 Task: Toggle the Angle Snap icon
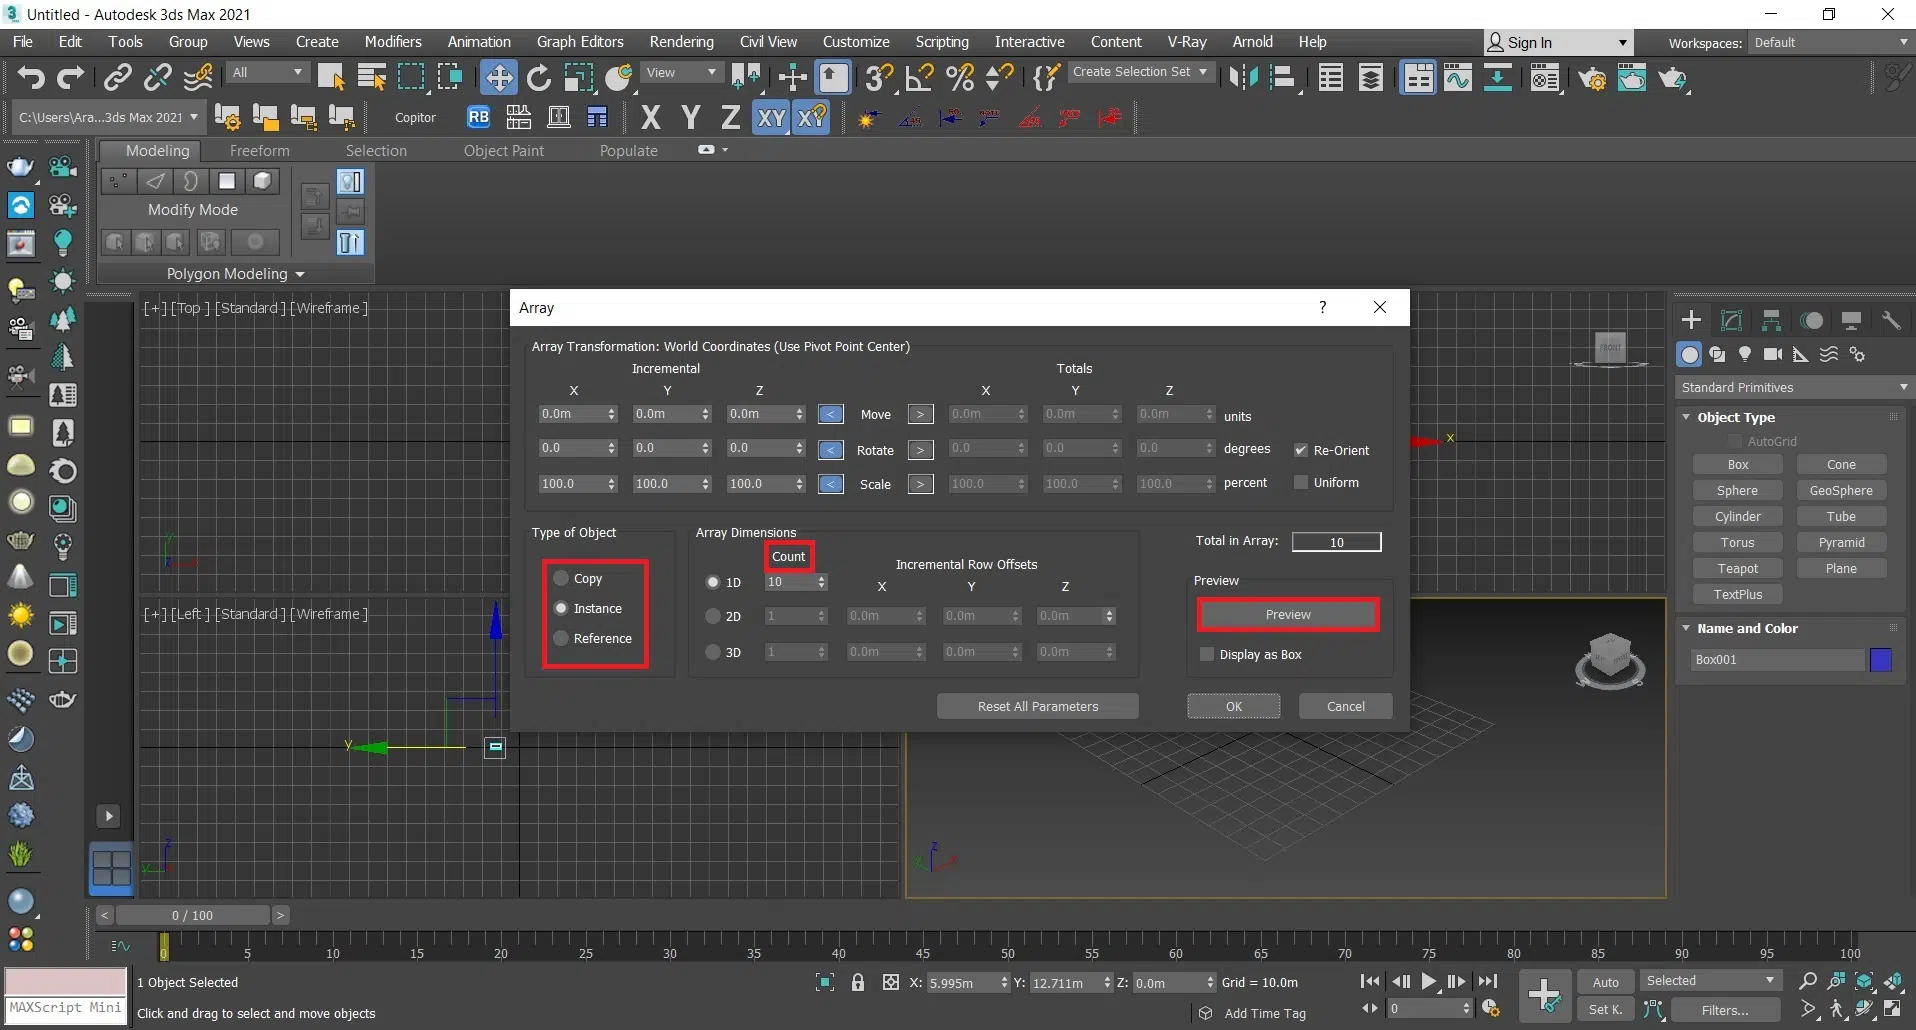tap(919, 78)
